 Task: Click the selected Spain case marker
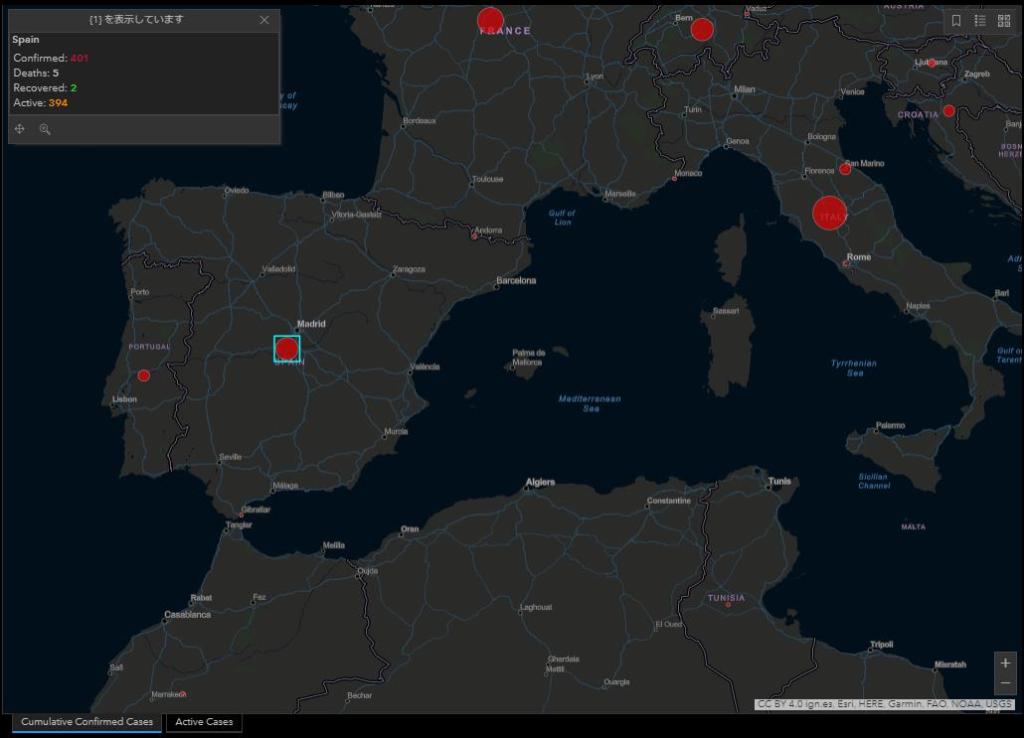click(x=287, y=348)
